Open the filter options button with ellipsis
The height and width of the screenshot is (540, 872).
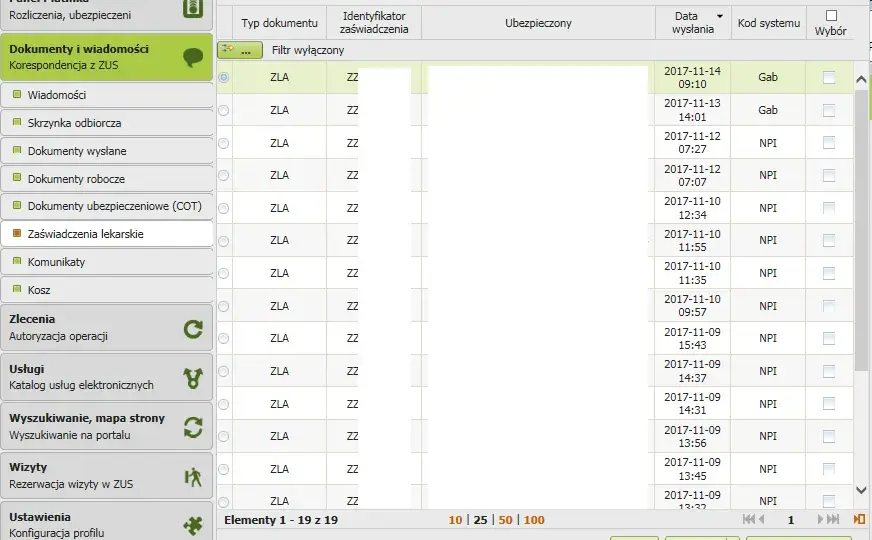click(240, 50)
